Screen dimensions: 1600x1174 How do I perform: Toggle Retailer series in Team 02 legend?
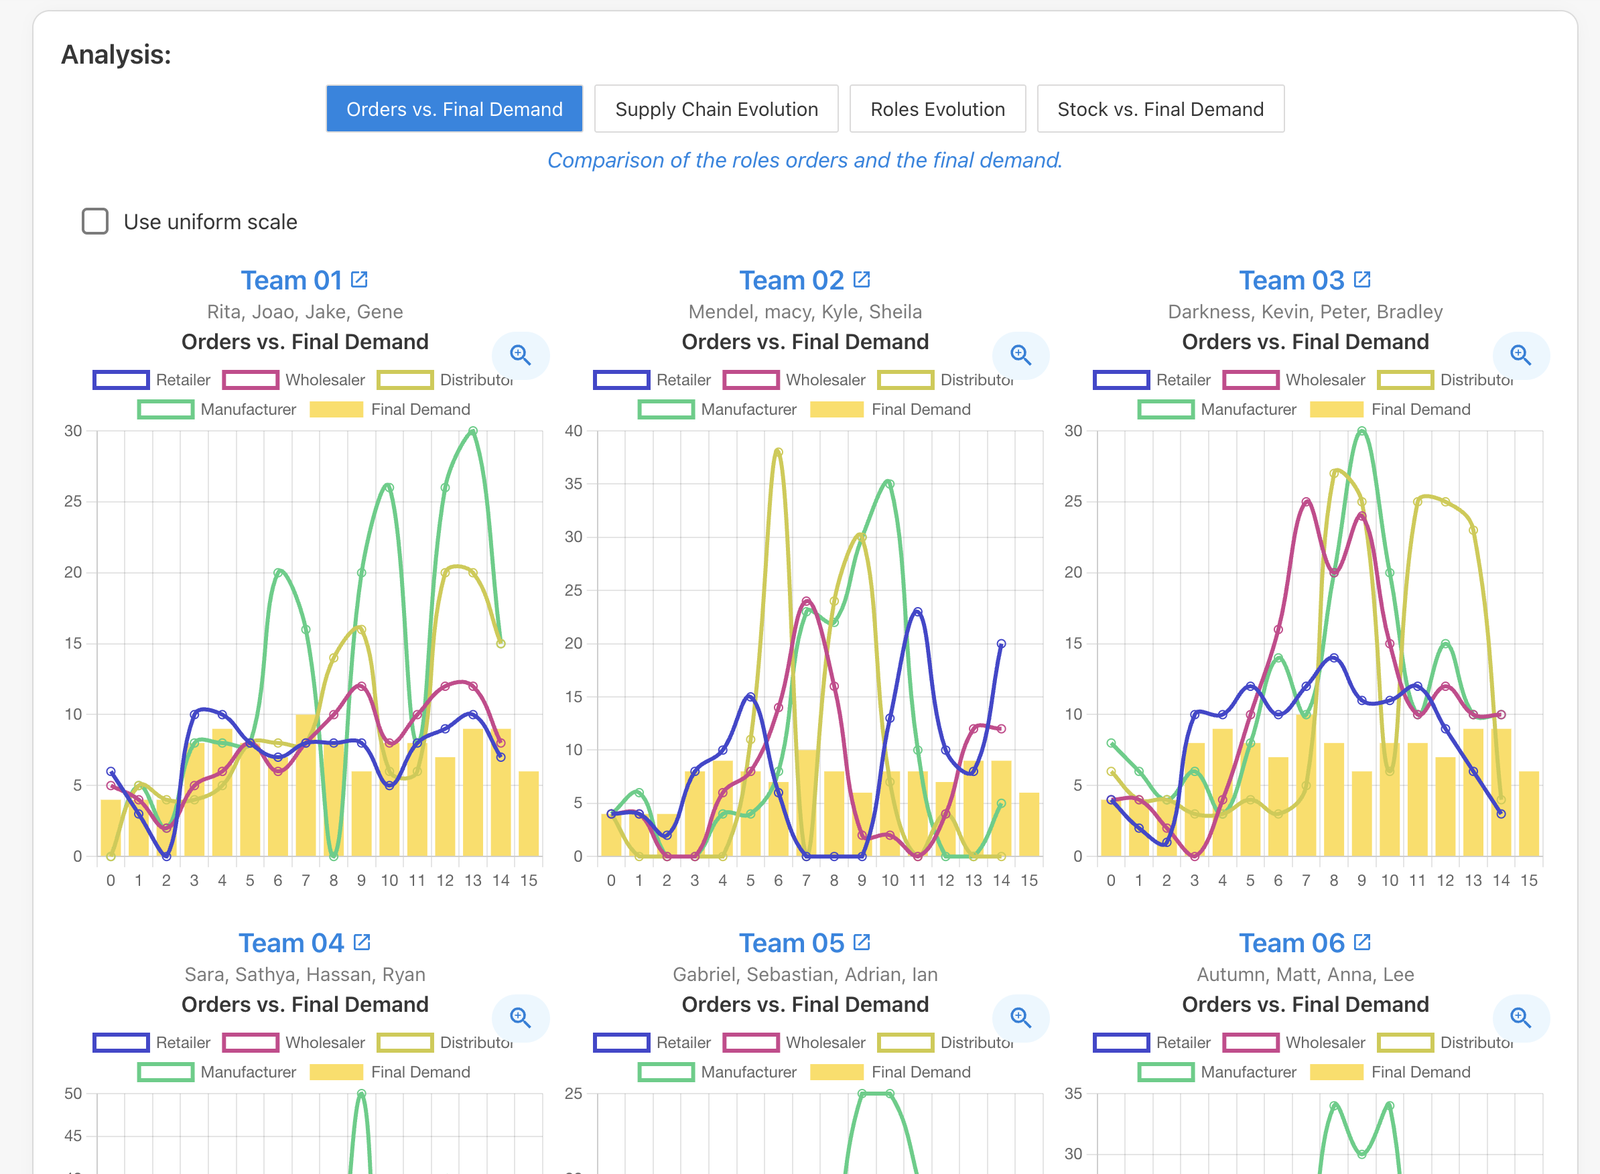[x=652, y=380]
